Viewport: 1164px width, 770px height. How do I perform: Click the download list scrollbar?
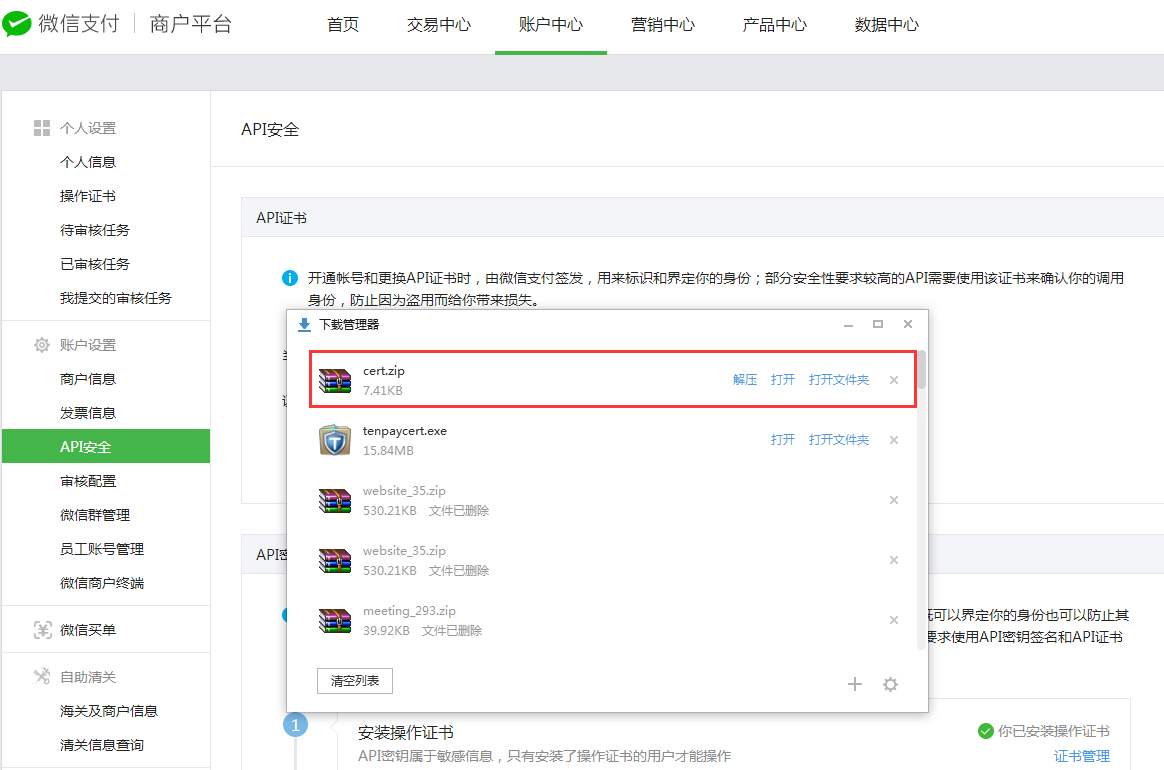click(x=921, y=370)
